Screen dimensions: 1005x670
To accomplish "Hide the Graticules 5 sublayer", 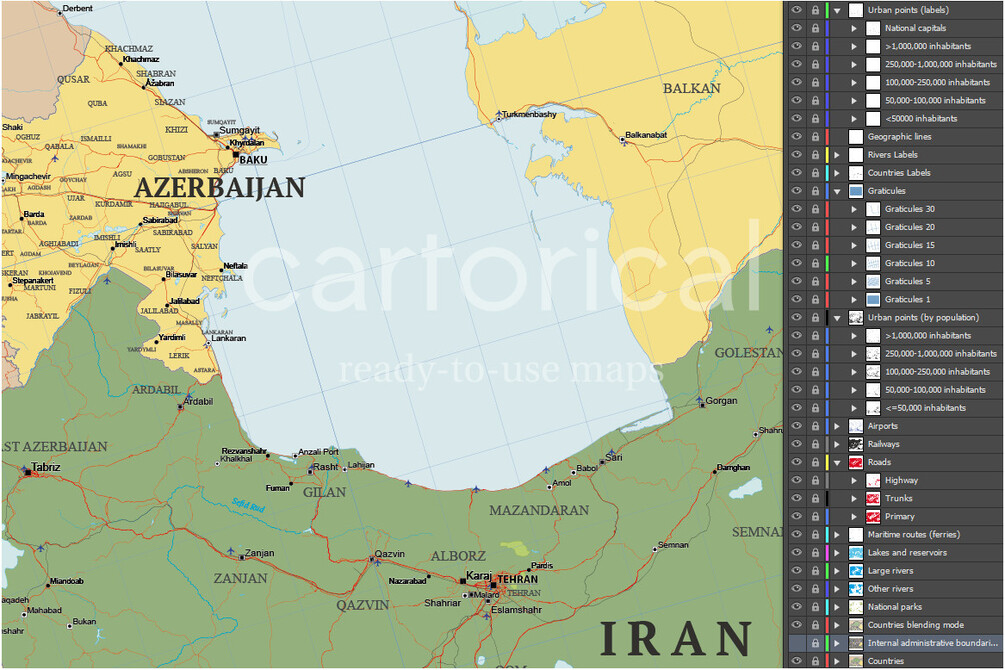I will pyautogui.click(x=797, y=281).
